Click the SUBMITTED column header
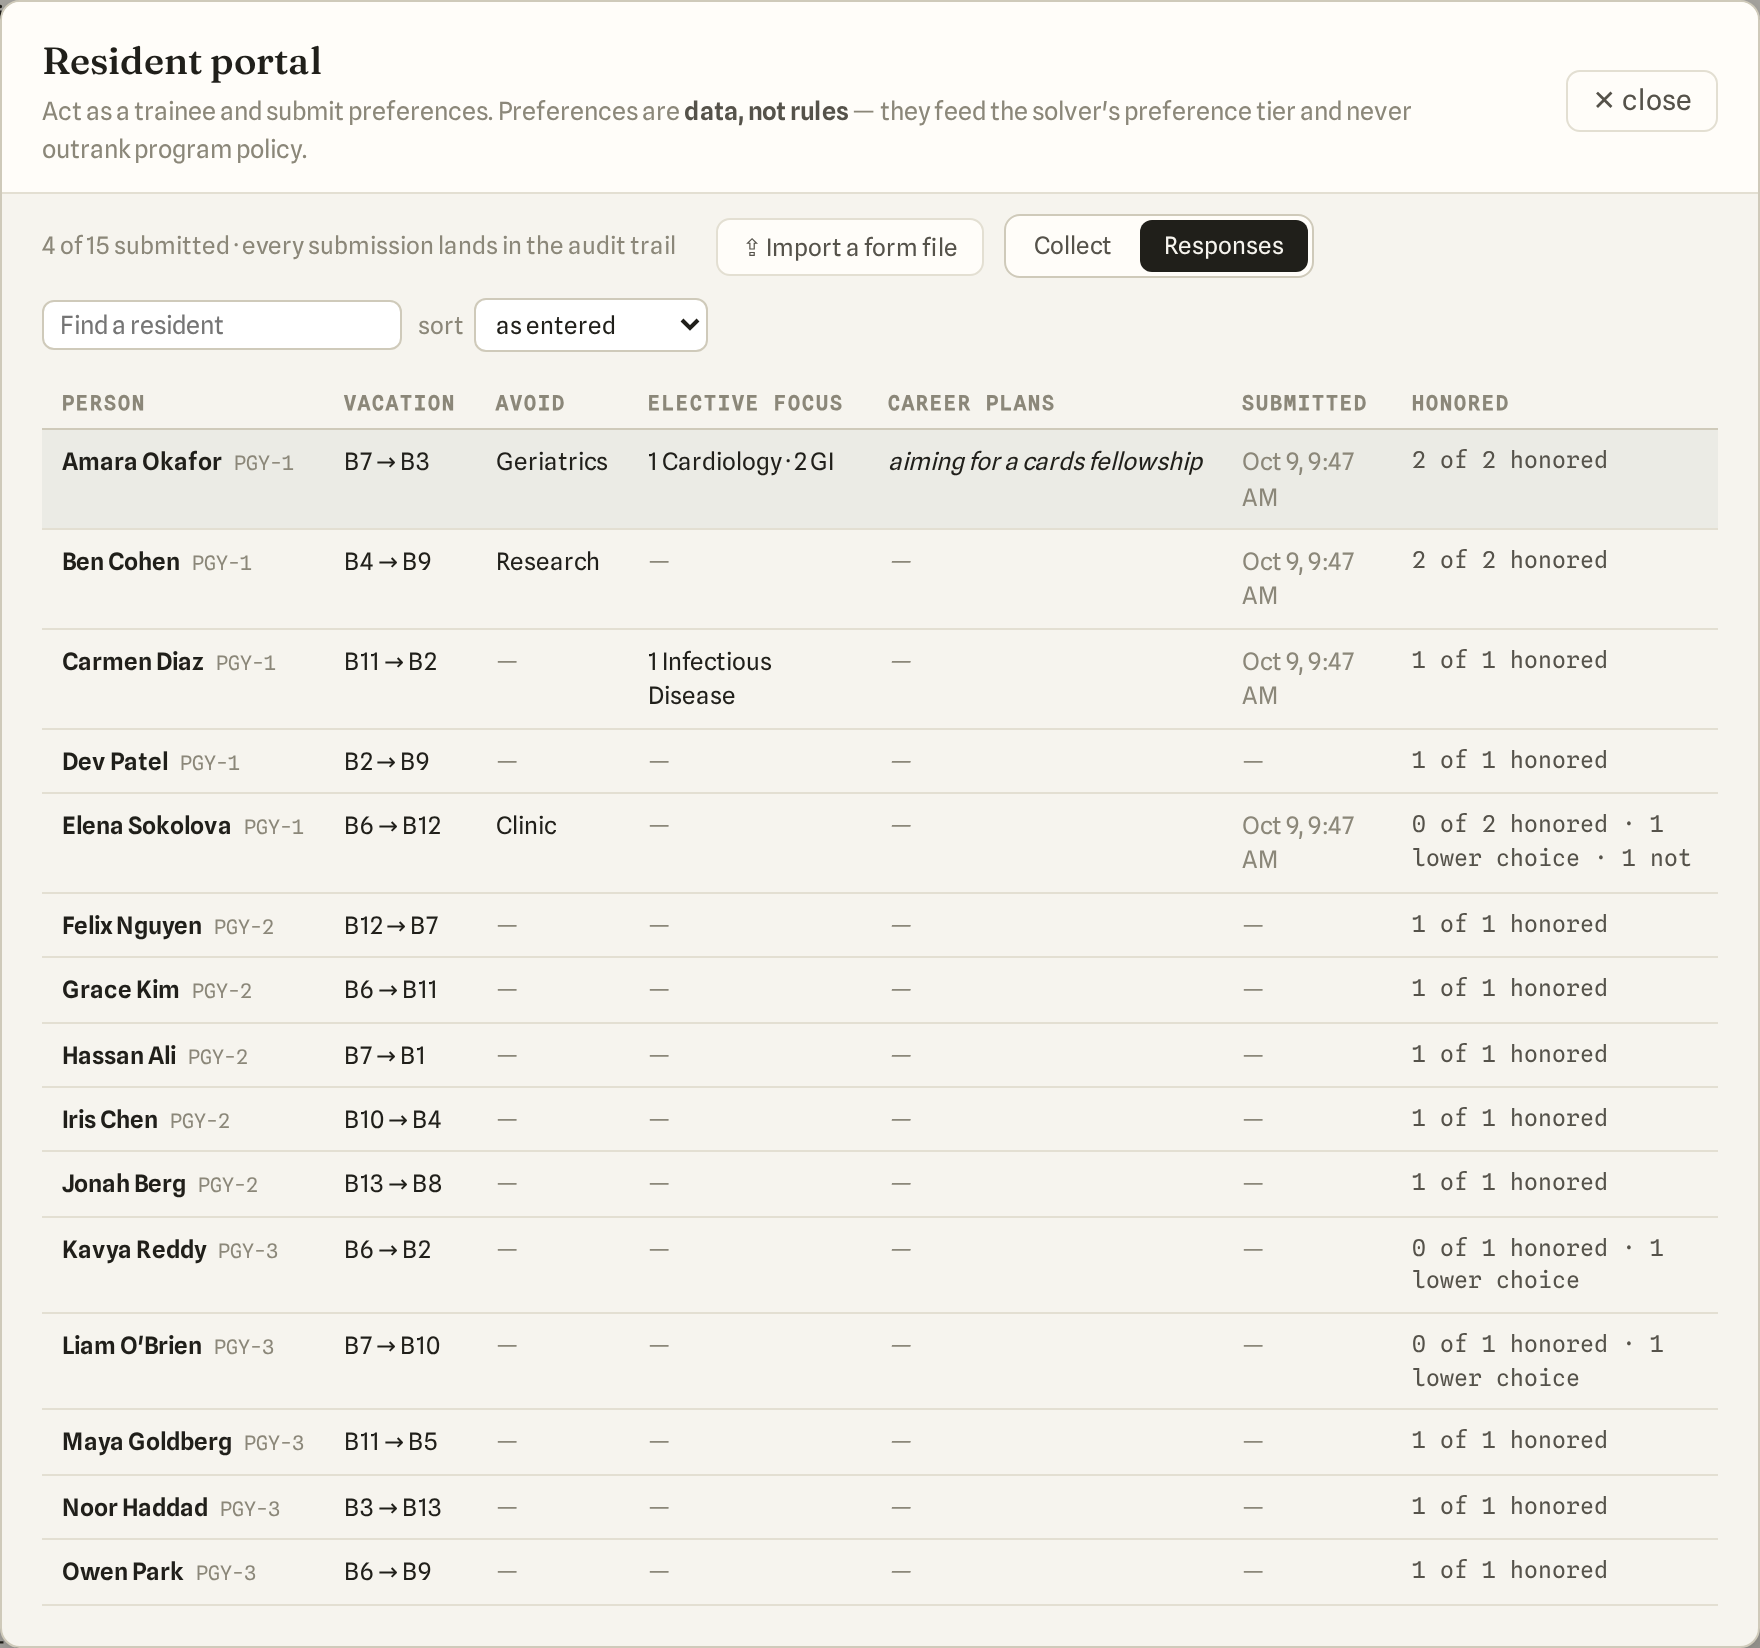Viewport: 1760px width, 1648px height. [1304, 403]
